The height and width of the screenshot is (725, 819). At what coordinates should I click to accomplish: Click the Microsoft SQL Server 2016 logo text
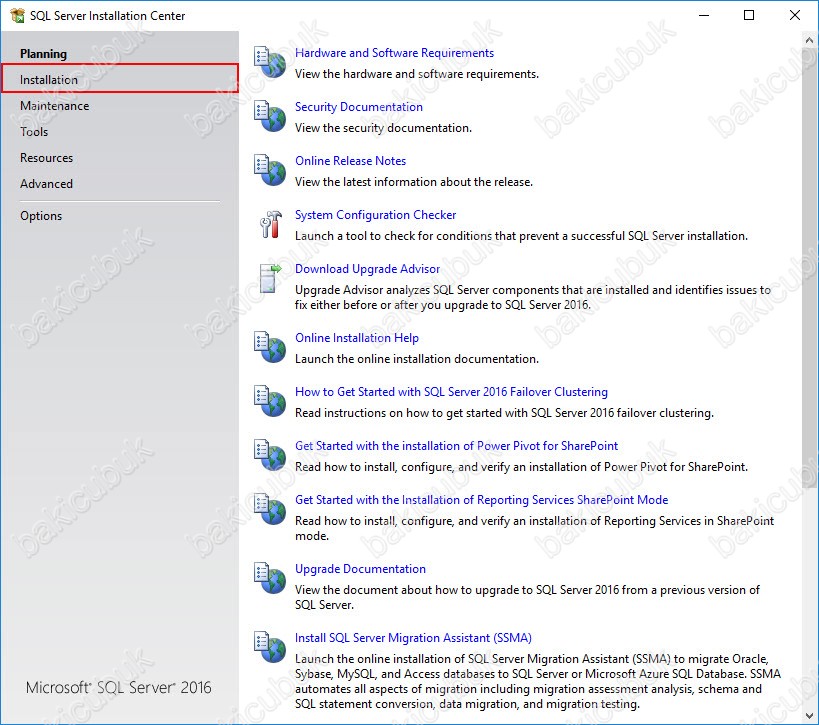(119, 687)
